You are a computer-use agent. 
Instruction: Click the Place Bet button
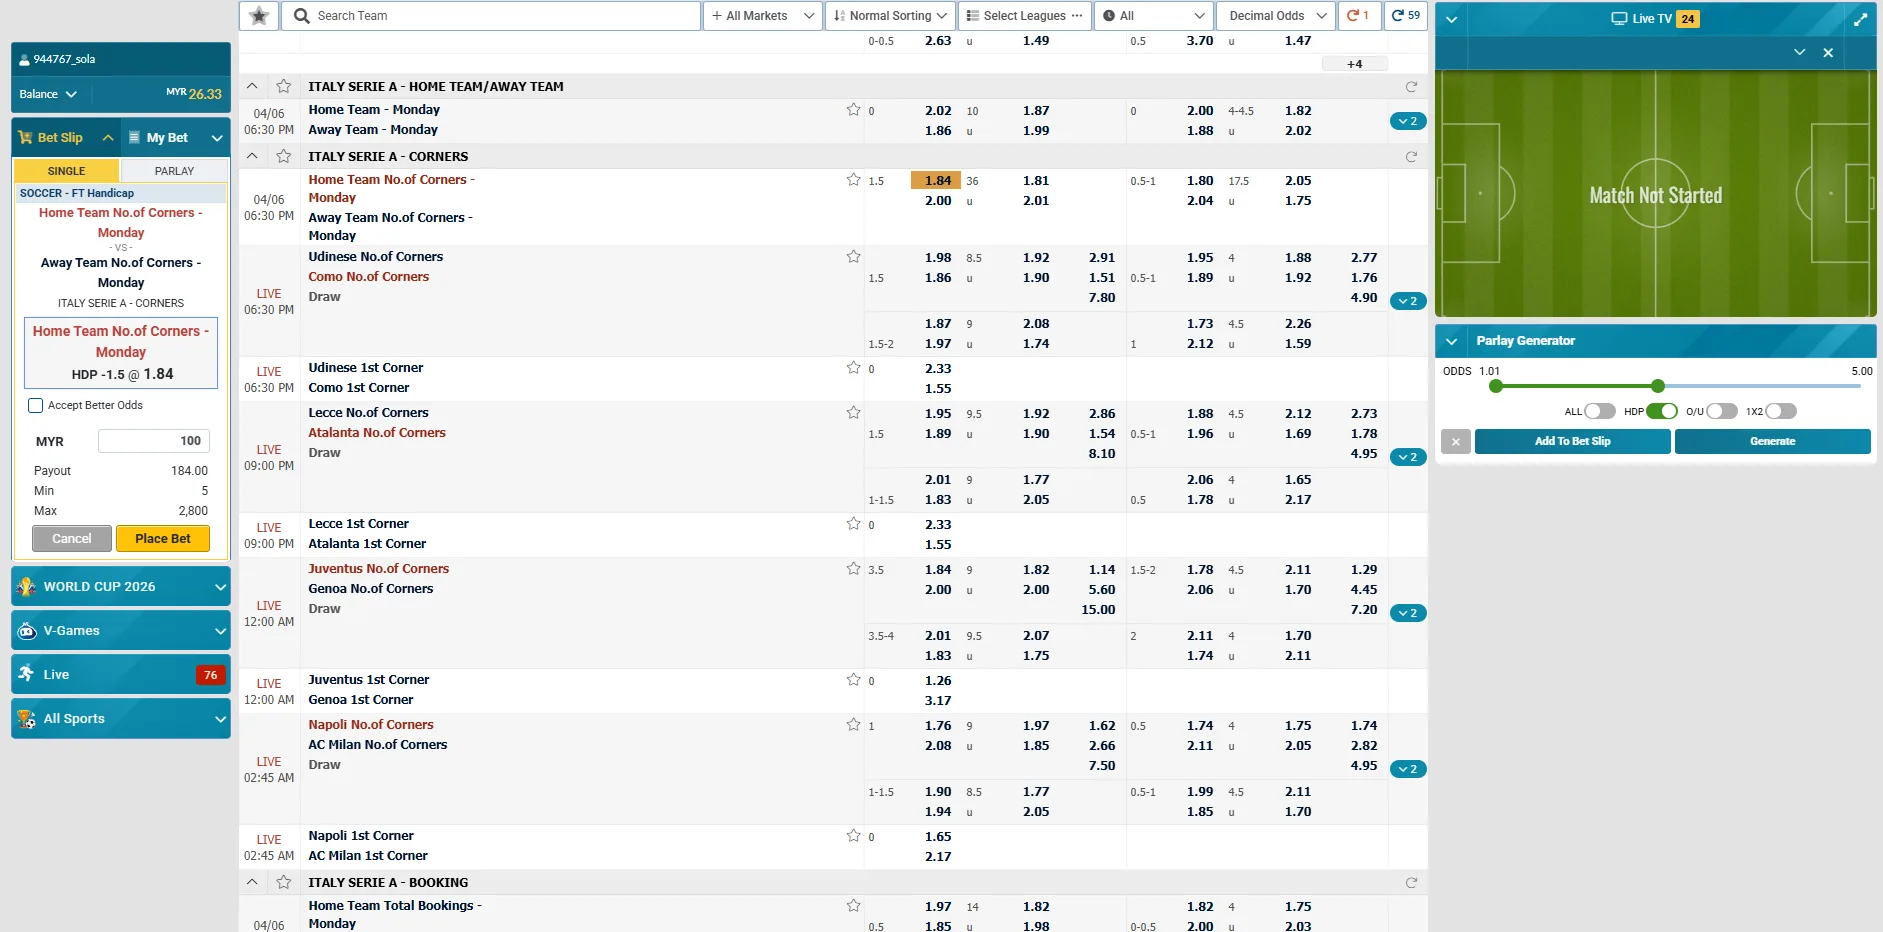click(163, 539)
